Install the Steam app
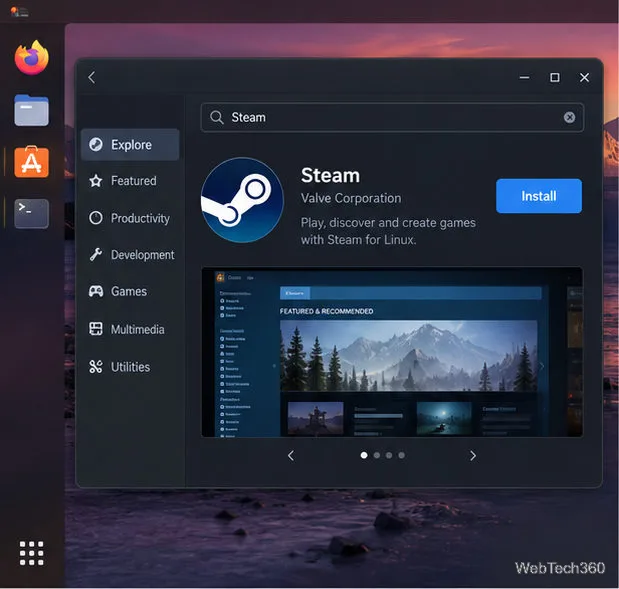Image resolution: width=619 pixels, height=589 pixels. (539, 196)
